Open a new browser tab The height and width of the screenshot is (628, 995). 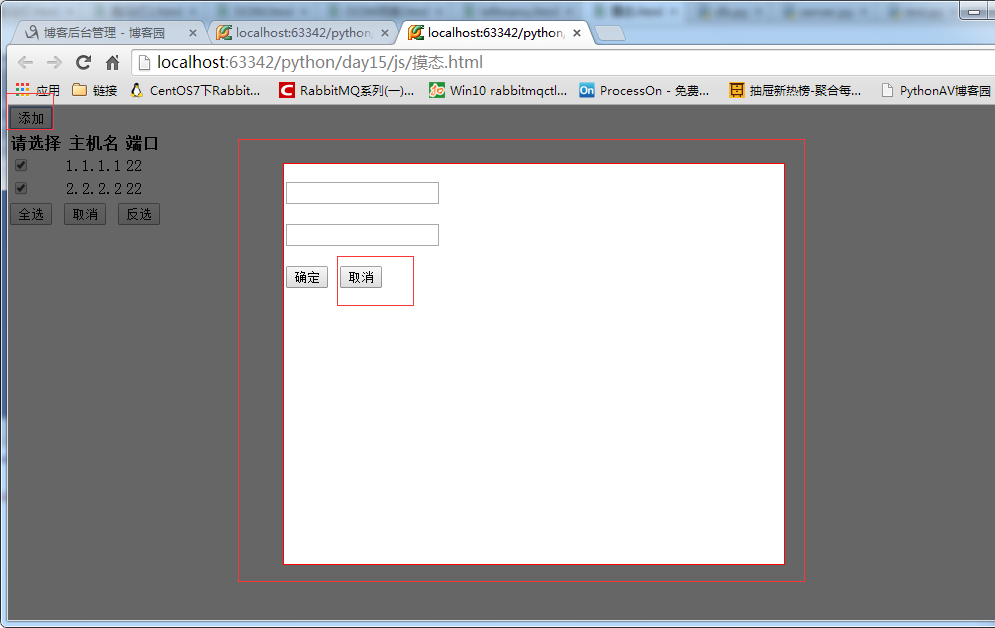[610, 34]
